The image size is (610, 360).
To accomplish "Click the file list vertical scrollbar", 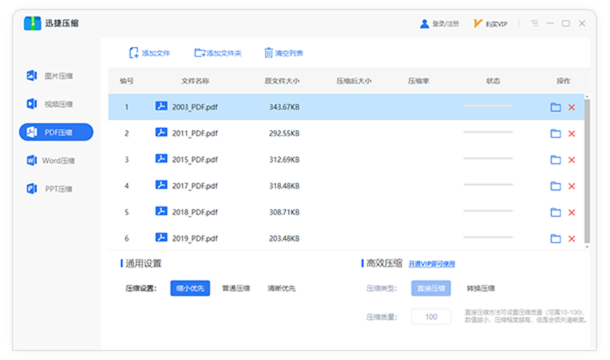I will pos(587,171).
